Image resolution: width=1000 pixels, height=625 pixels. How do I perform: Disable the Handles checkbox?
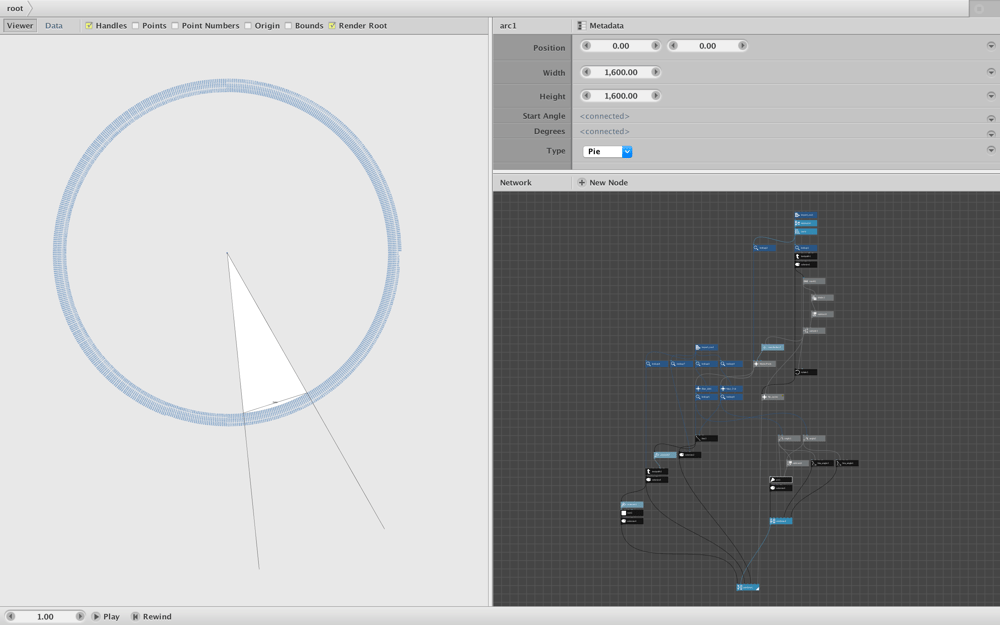tap(89, 26)
